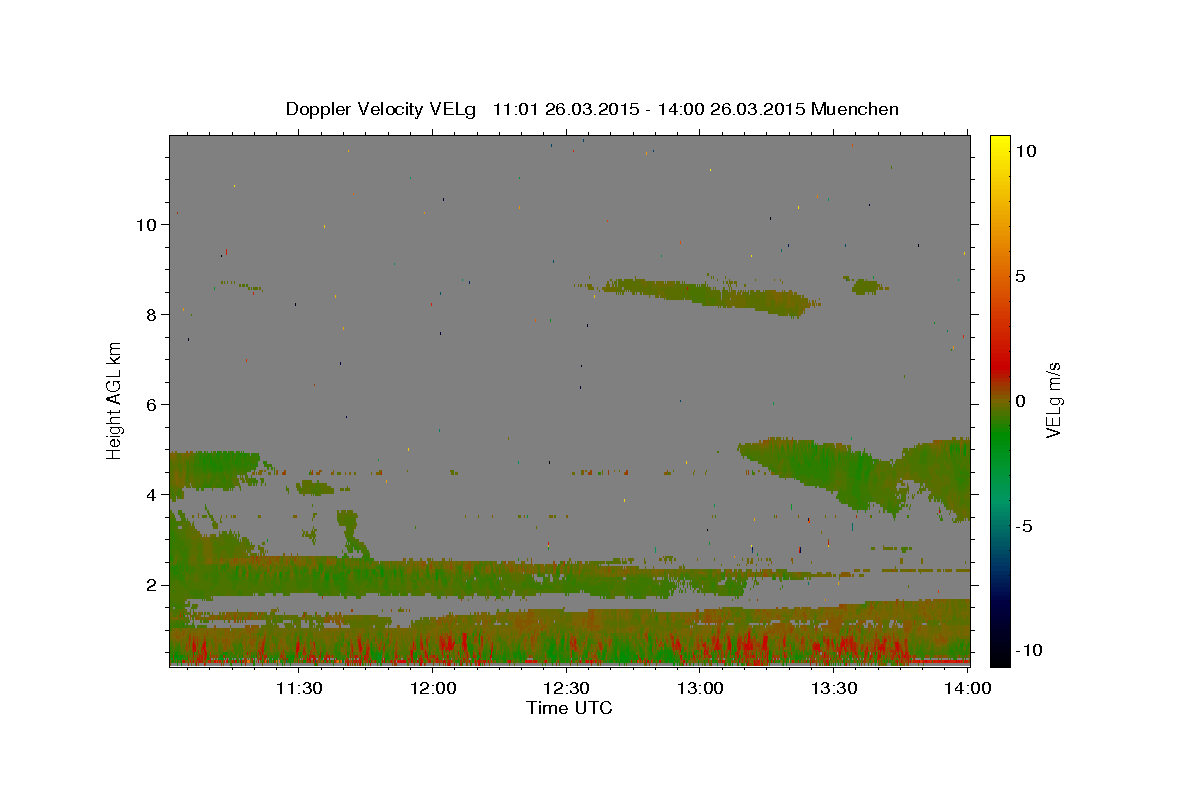This screenshot has width=1200, height=800.
Task: Click the 12:30 time tick label
Action: [567, 688]
